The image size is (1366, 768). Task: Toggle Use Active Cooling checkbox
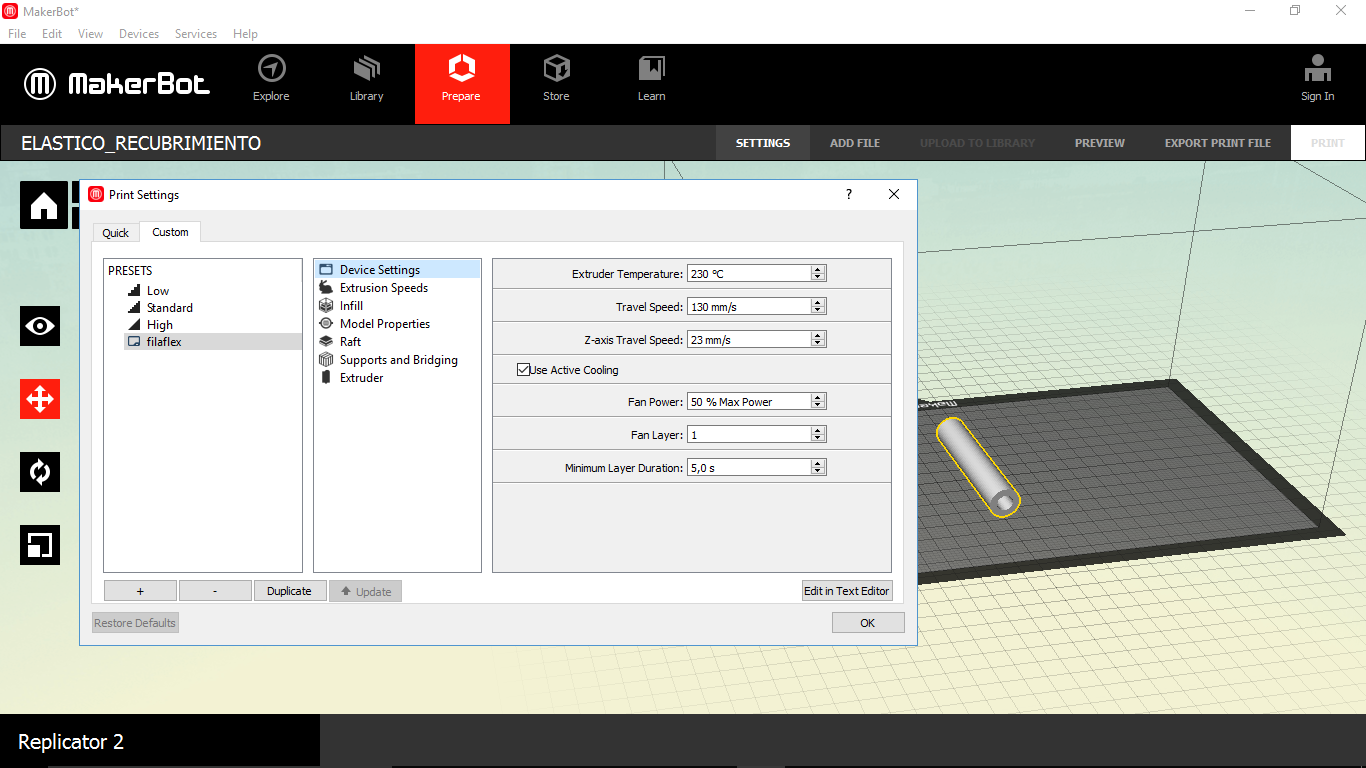pyautogui.click(x=523, y=370)
